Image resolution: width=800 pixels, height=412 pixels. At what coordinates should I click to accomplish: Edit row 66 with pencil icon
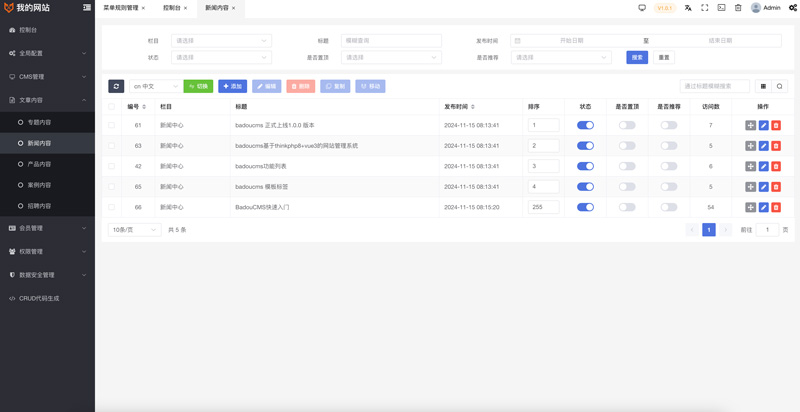click(x=763, y=207)
